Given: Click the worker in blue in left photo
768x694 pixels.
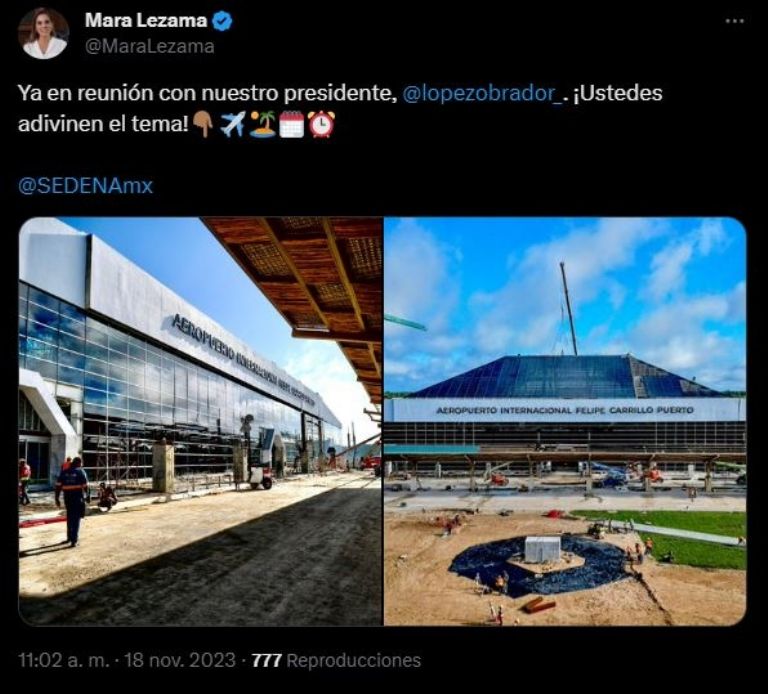Looking at the screenshot, I should pyautogui.click(x=72, y=501).
